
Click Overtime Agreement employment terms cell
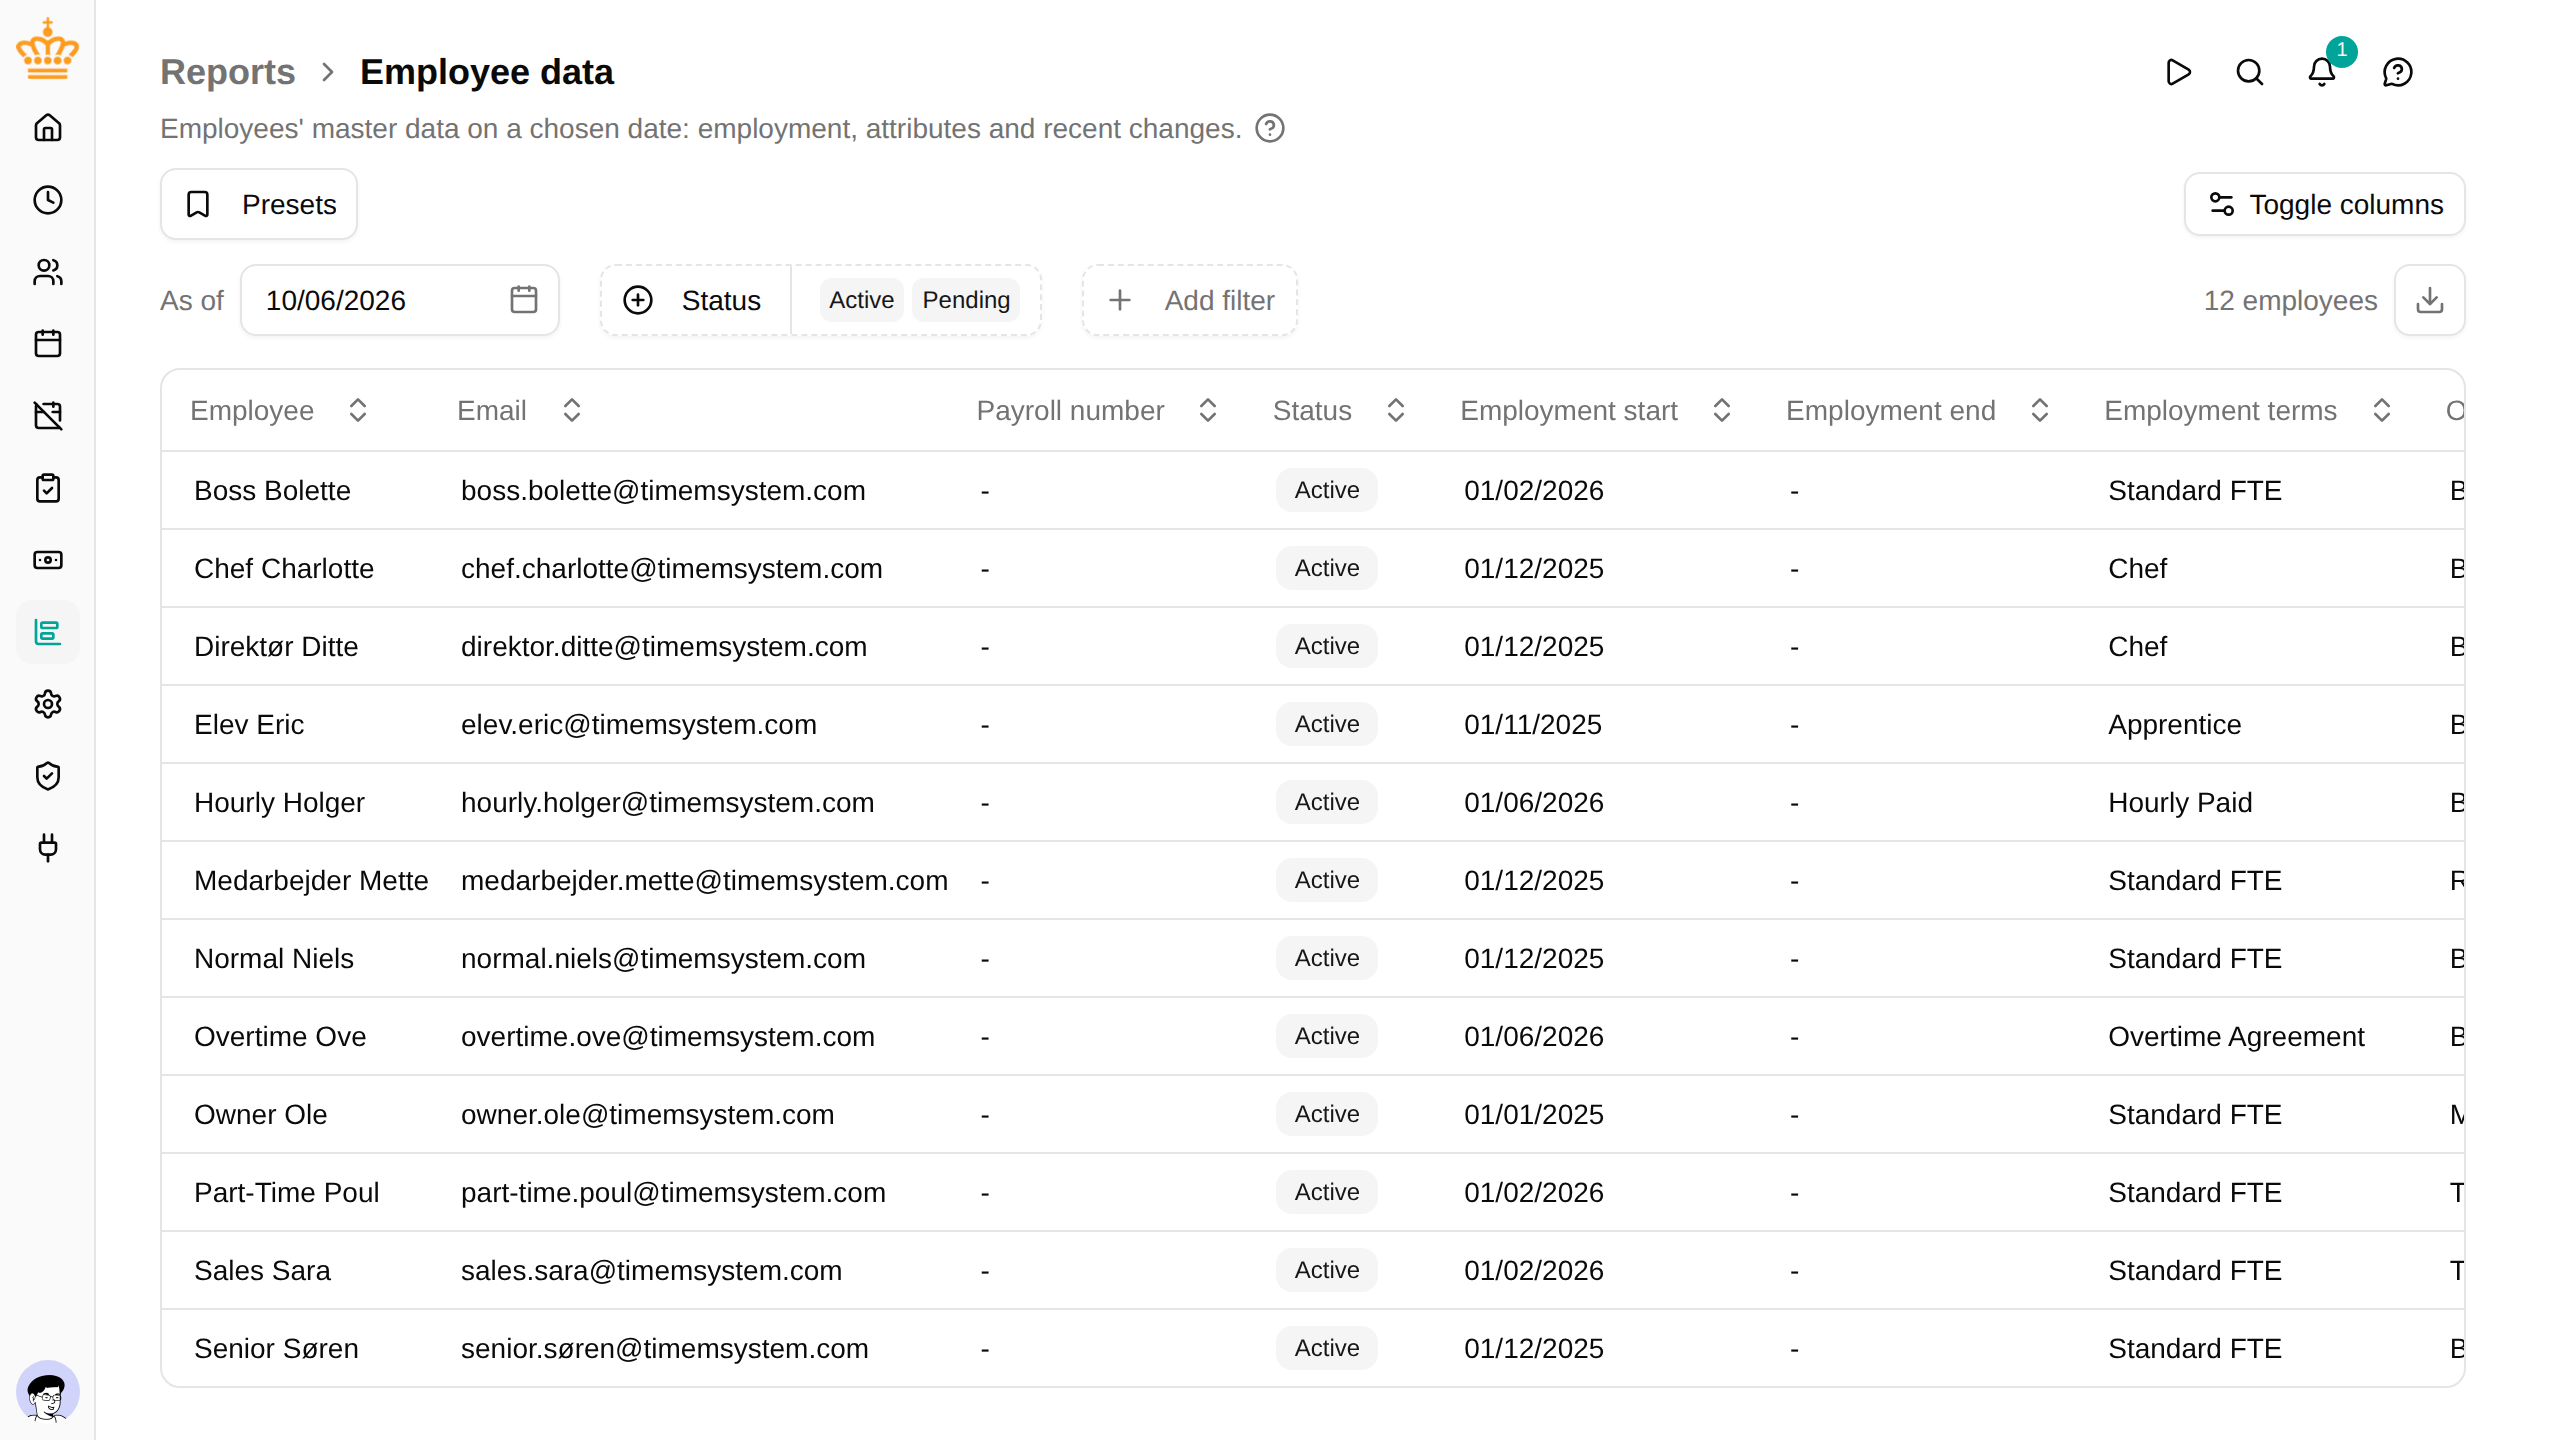pos(2236,1036)
